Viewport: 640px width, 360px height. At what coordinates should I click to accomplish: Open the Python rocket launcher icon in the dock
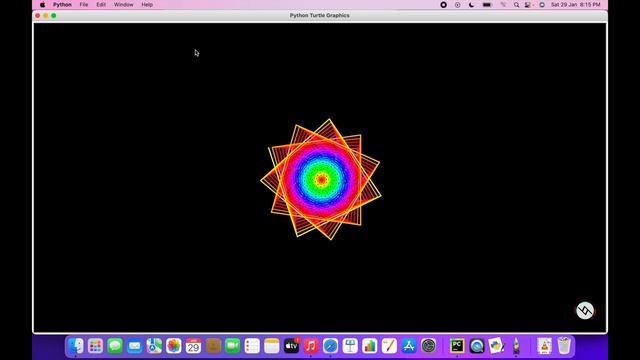(516, 346)
